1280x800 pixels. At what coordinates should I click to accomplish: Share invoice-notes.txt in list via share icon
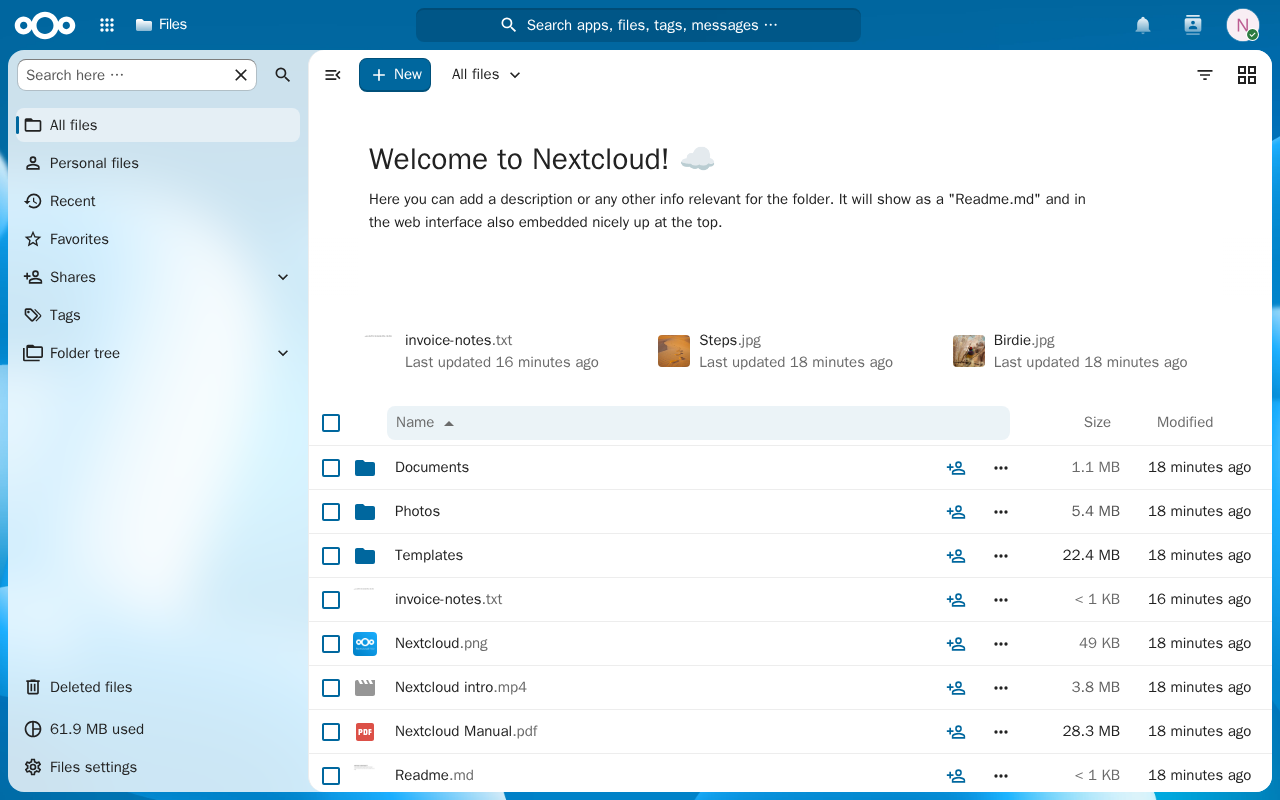click(x=956, y=600)
